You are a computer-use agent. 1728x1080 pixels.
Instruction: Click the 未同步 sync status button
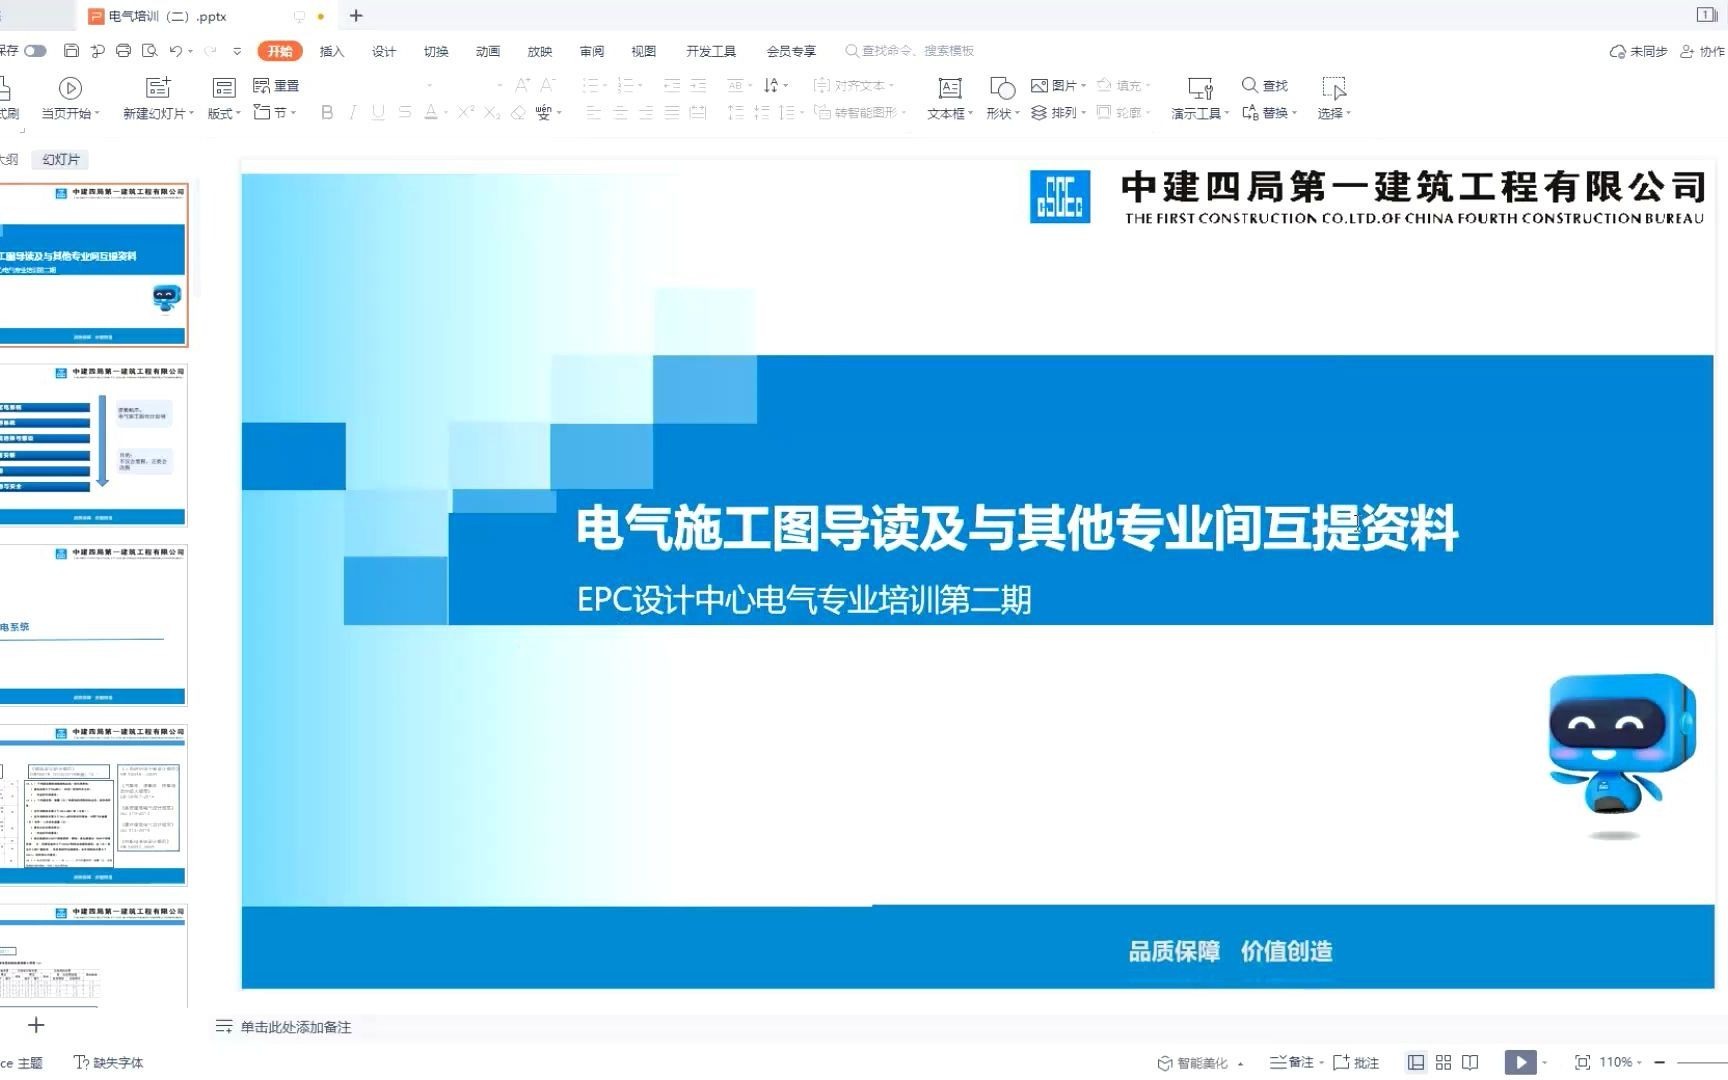pos(1638,50)
